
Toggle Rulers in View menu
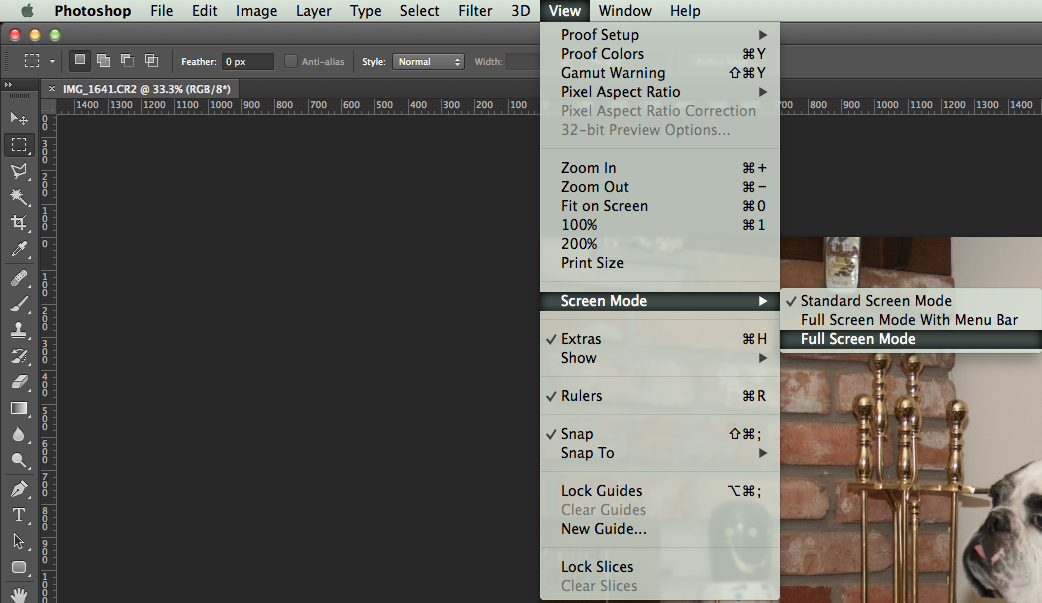click(660, 396)
